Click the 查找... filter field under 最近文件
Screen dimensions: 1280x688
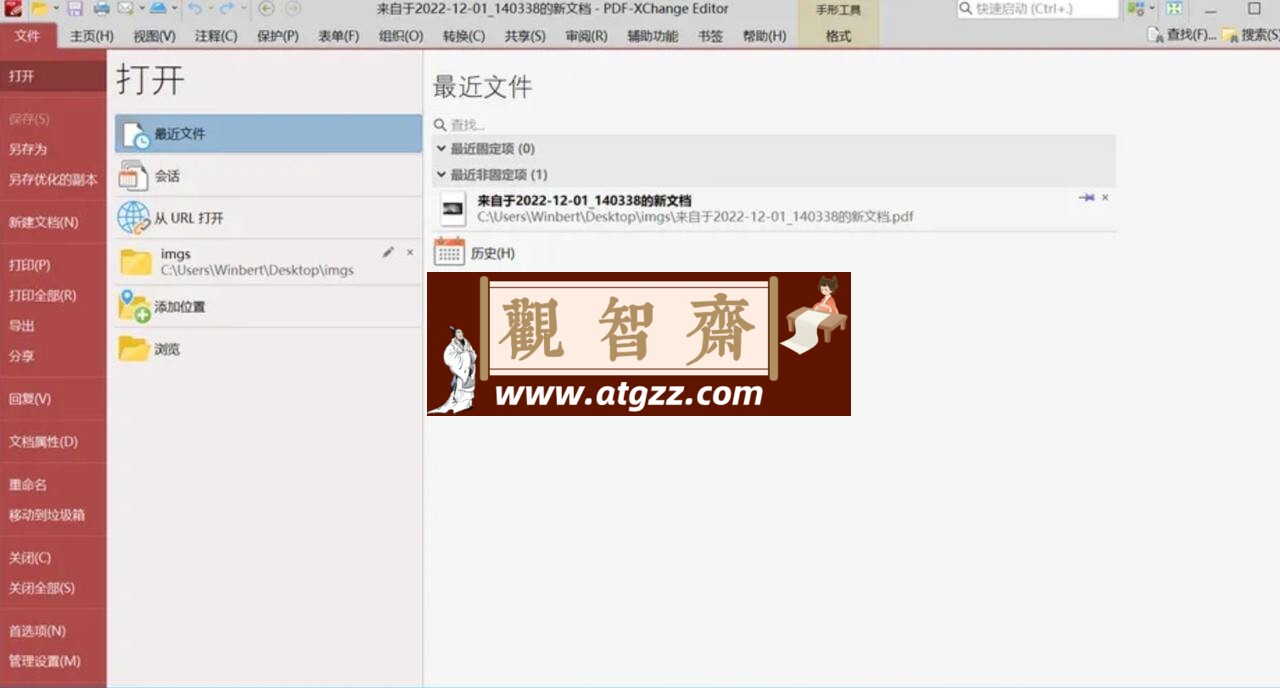pyautogui.click(x=774, y=125)
